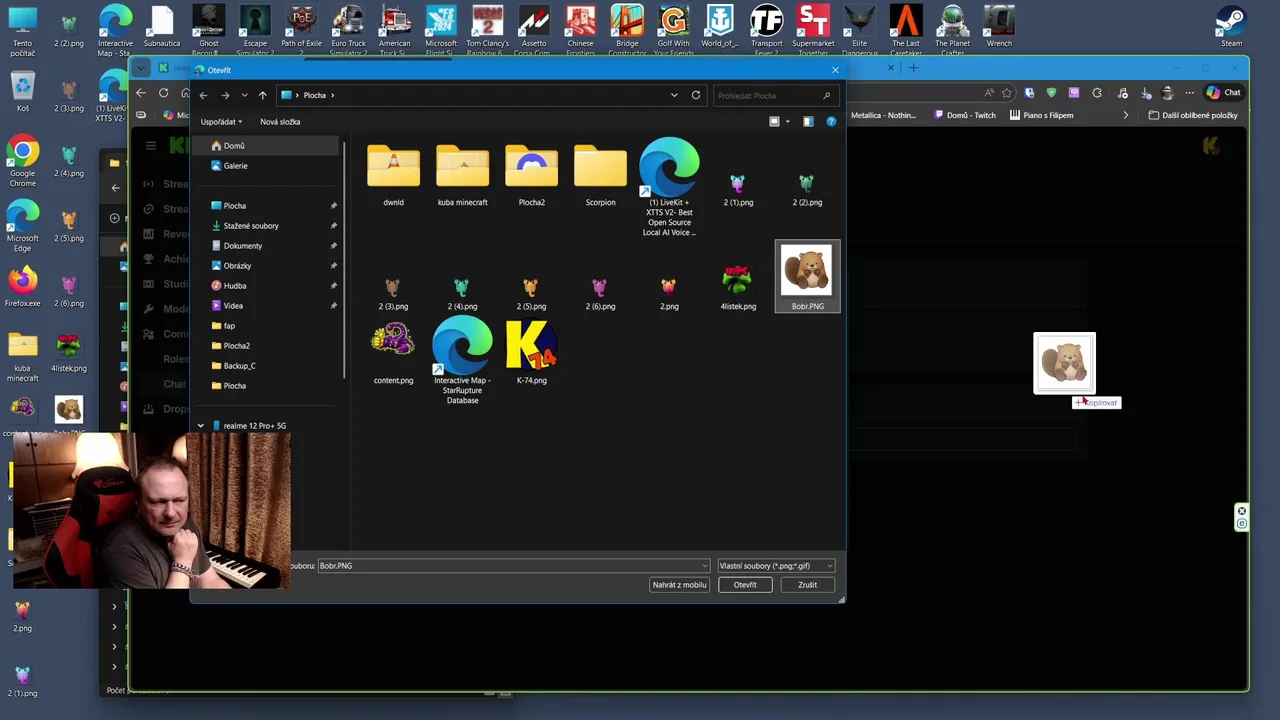Open the Vlastní soubory file type dropdown
This screenshot has height=720, width=1280.
776,566
